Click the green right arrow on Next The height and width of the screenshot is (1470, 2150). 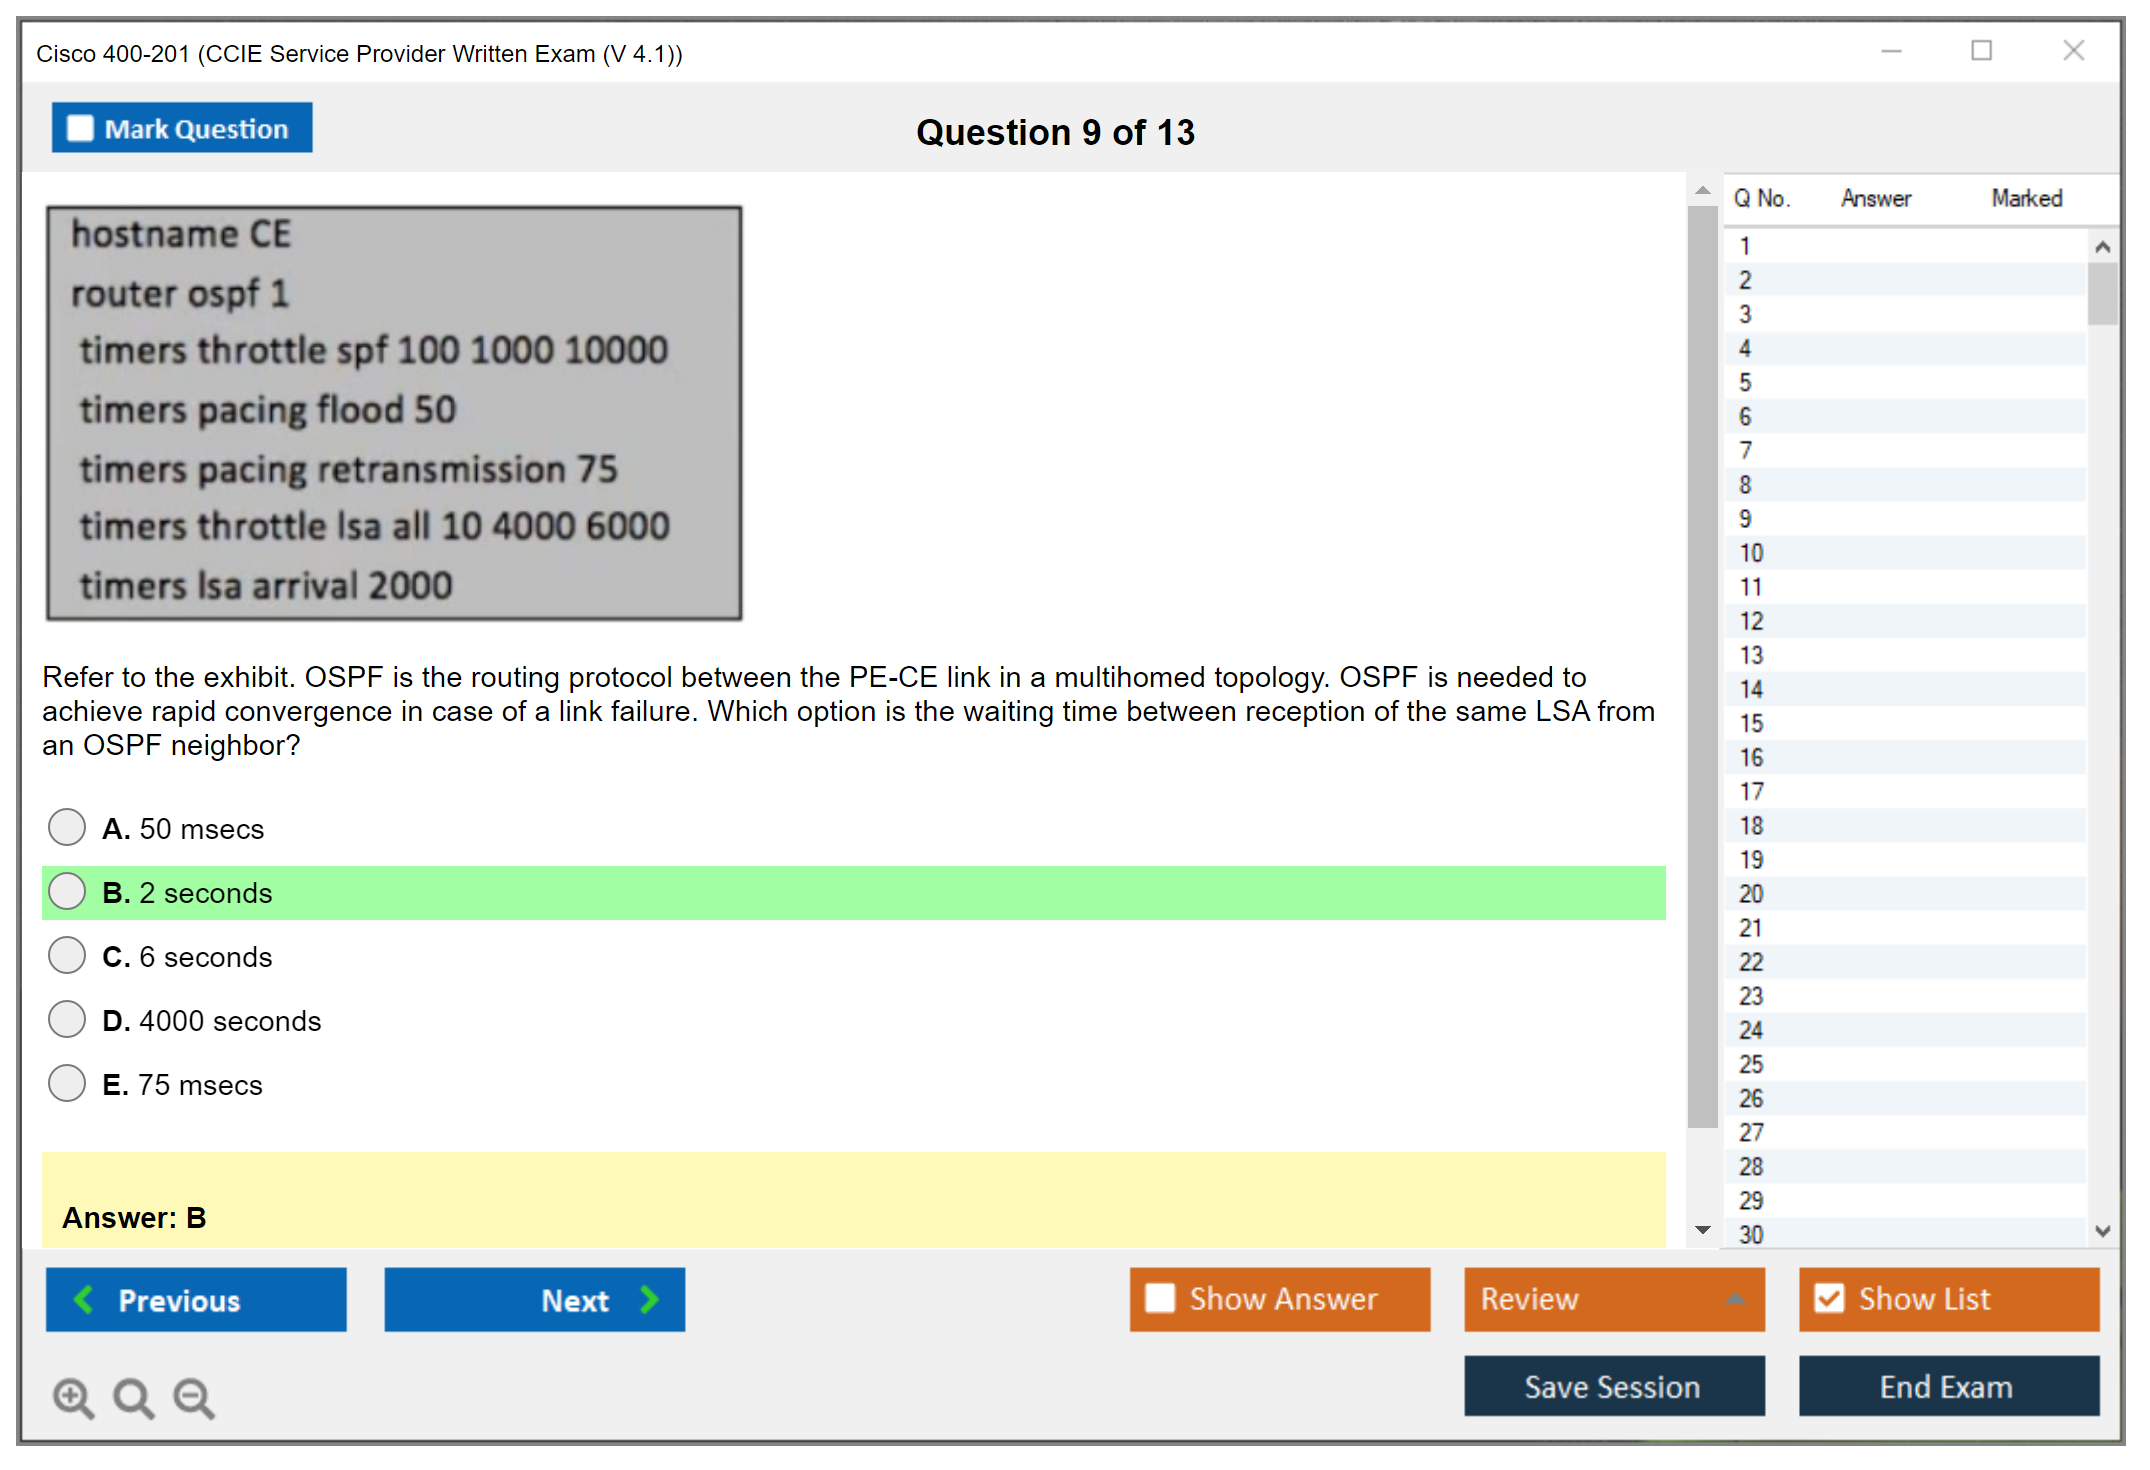point(650,1299)
